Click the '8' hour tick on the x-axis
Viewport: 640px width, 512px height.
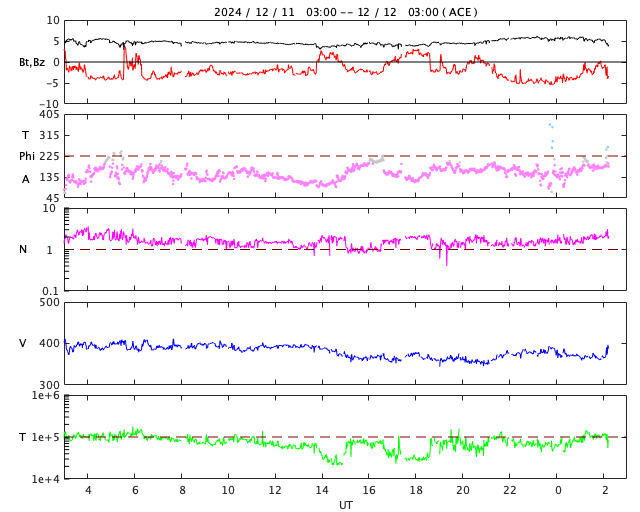tap(182, 490)
